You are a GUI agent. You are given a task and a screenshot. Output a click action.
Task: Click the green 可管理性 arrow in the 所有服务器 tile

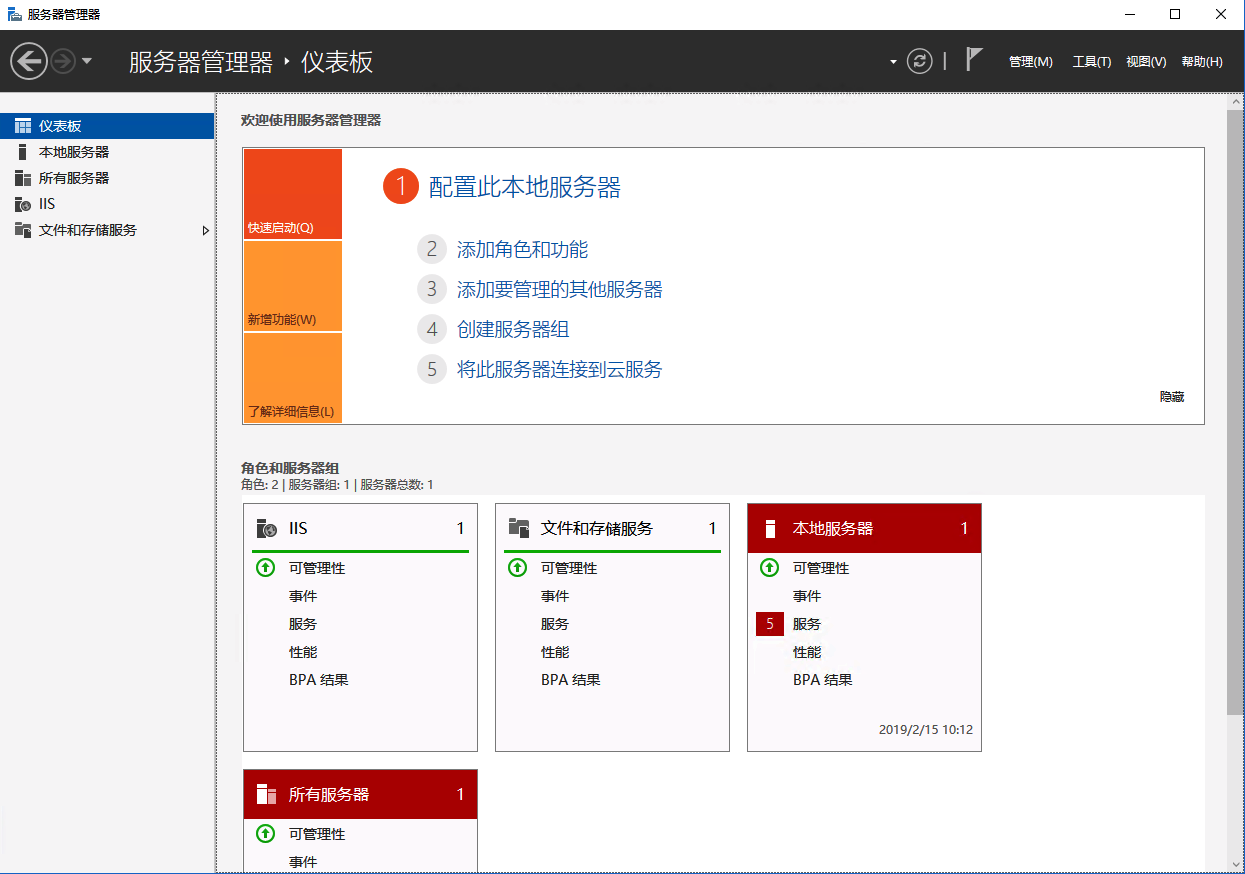pyautogui.click(x=265, y=834)
